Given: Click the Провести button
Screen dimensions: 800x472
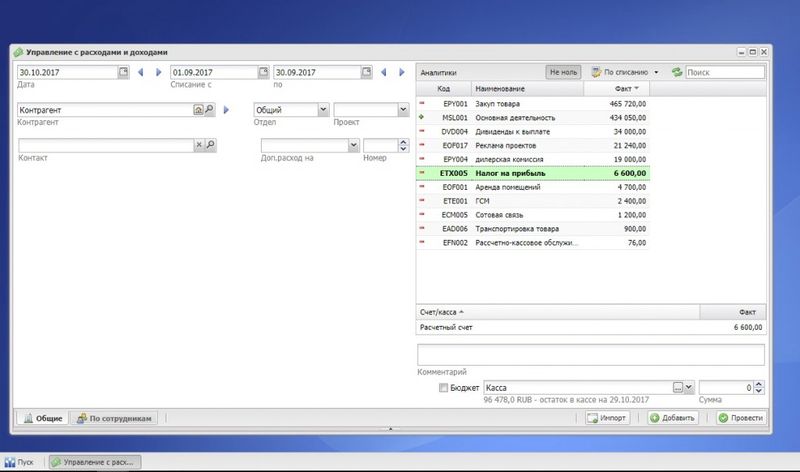Looking at the screenshot, I should point(741,418).
